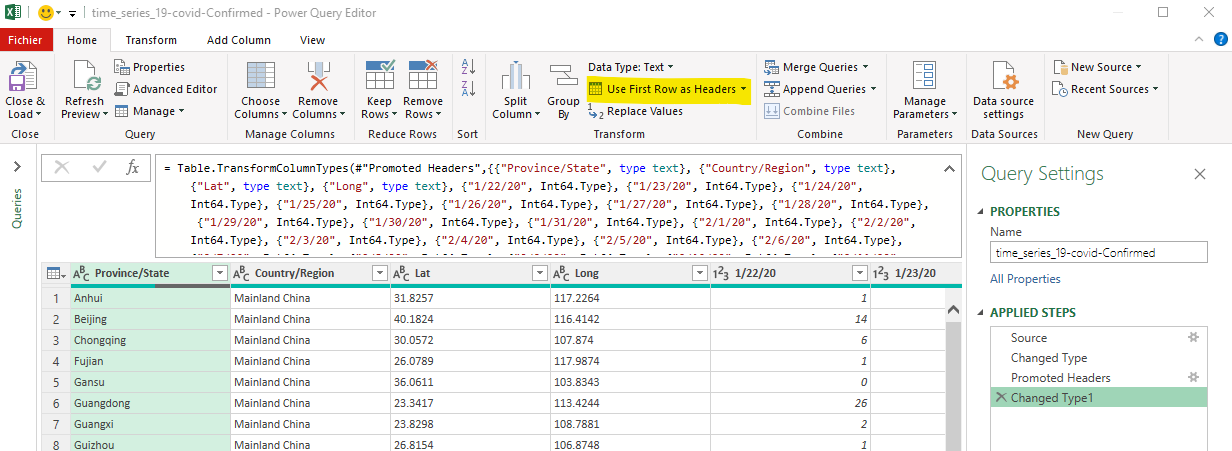Cancel formula edit with X icon
This screenshot has height=451, width=1232.
[x=61, y=168]
